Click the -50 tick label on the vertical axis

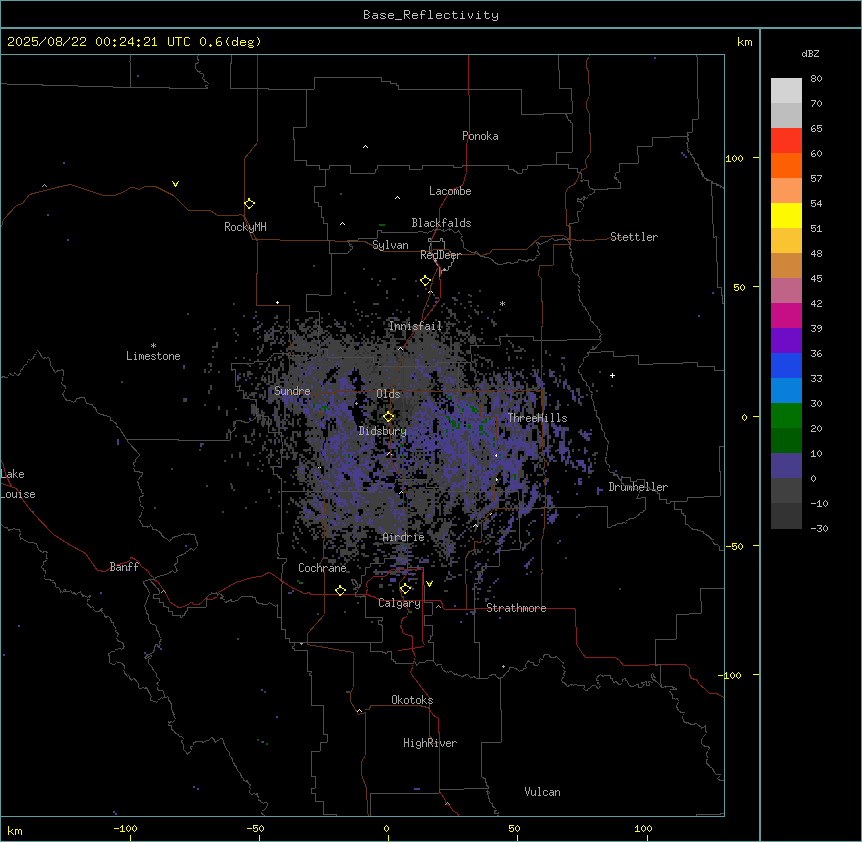click(x=734, y=546)
